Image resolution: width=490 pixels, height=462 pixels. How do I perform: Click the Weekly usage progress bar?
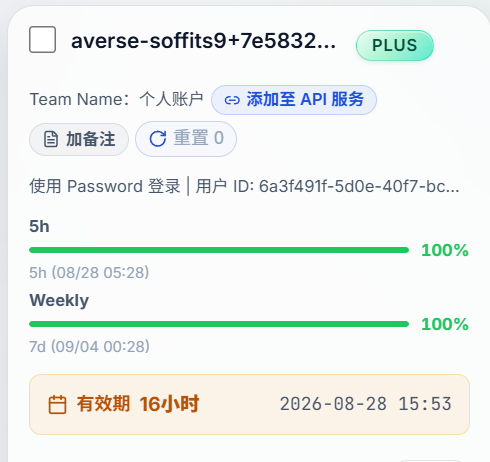tap(219, 324)
